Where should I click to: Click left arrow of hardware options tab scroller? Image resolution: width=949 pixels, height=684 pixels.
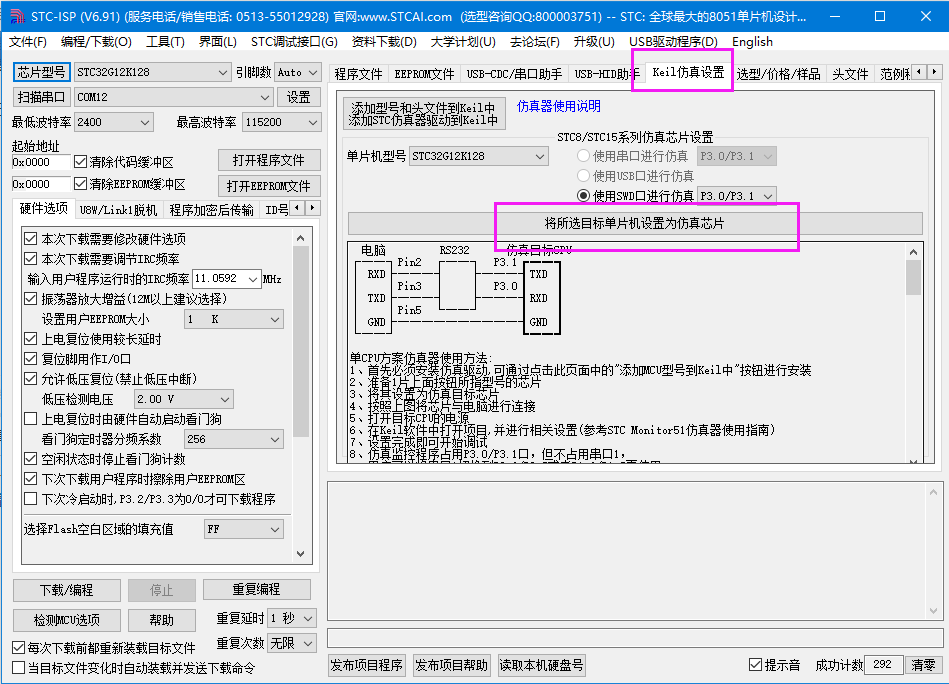[x=297, y=208]
